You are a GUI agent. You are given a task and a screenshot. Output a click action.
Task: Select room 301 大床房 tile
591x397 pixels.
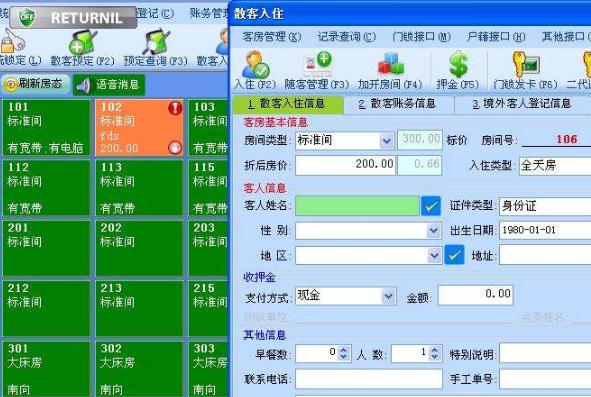46,369
